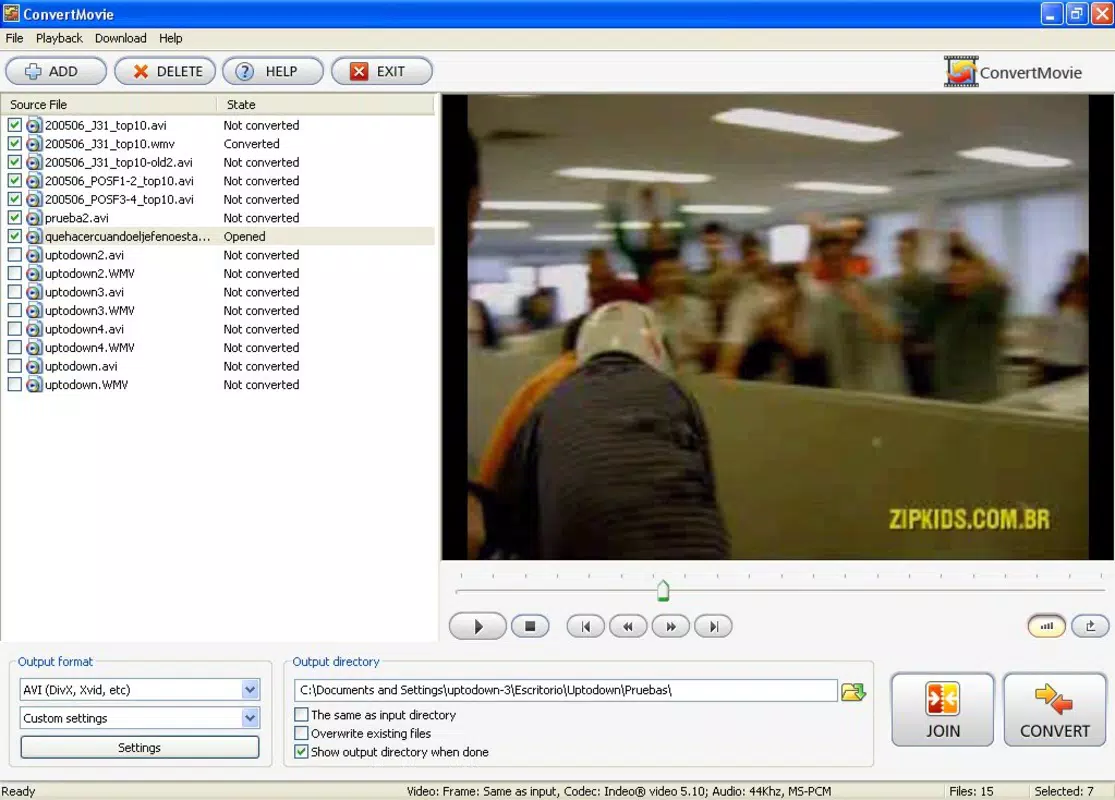Enable Overwrite existing files option
Image resolution: width=1115 pixels, height=800 pixels.
[302, 733]
